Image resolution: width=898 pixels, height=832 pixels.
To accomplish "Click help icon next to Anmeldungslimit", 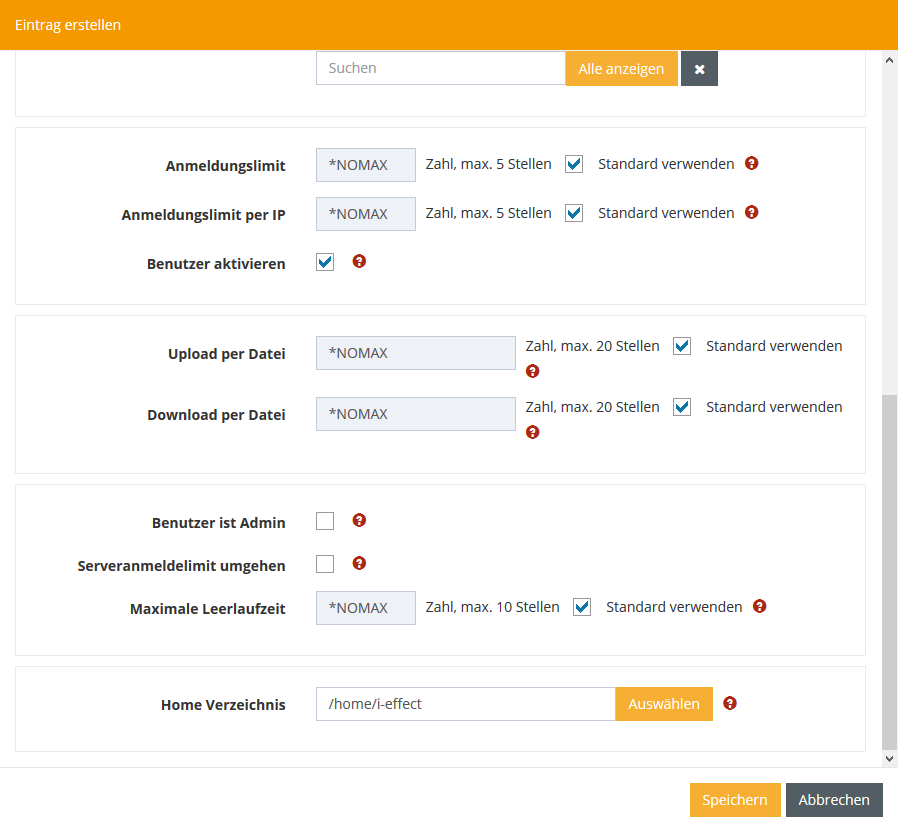I will click(x=752, y=163).
